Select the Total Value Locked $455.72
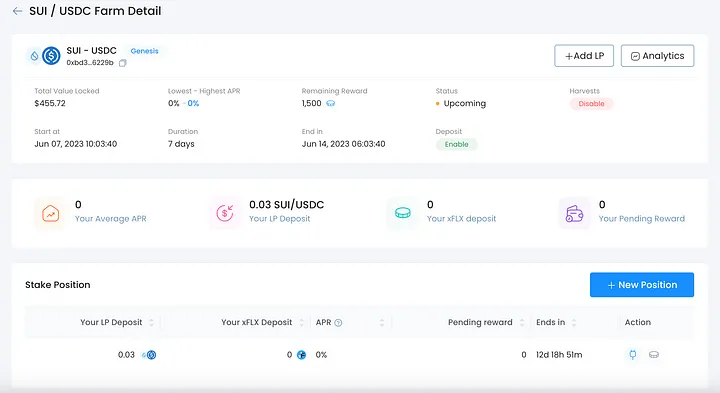The width and height of the screenshot is (720, 393). point(50,103)
